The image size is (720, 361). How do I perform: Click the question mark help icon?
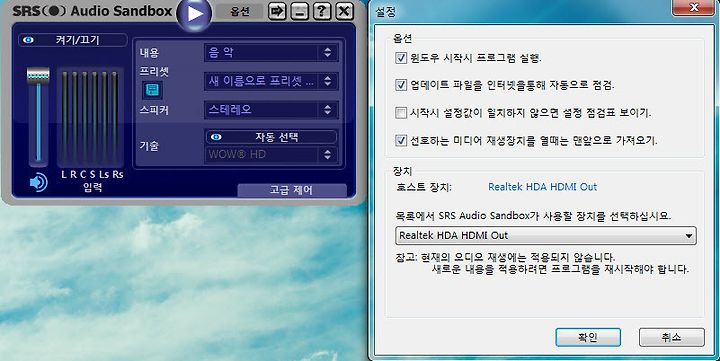tap(322, 11)
